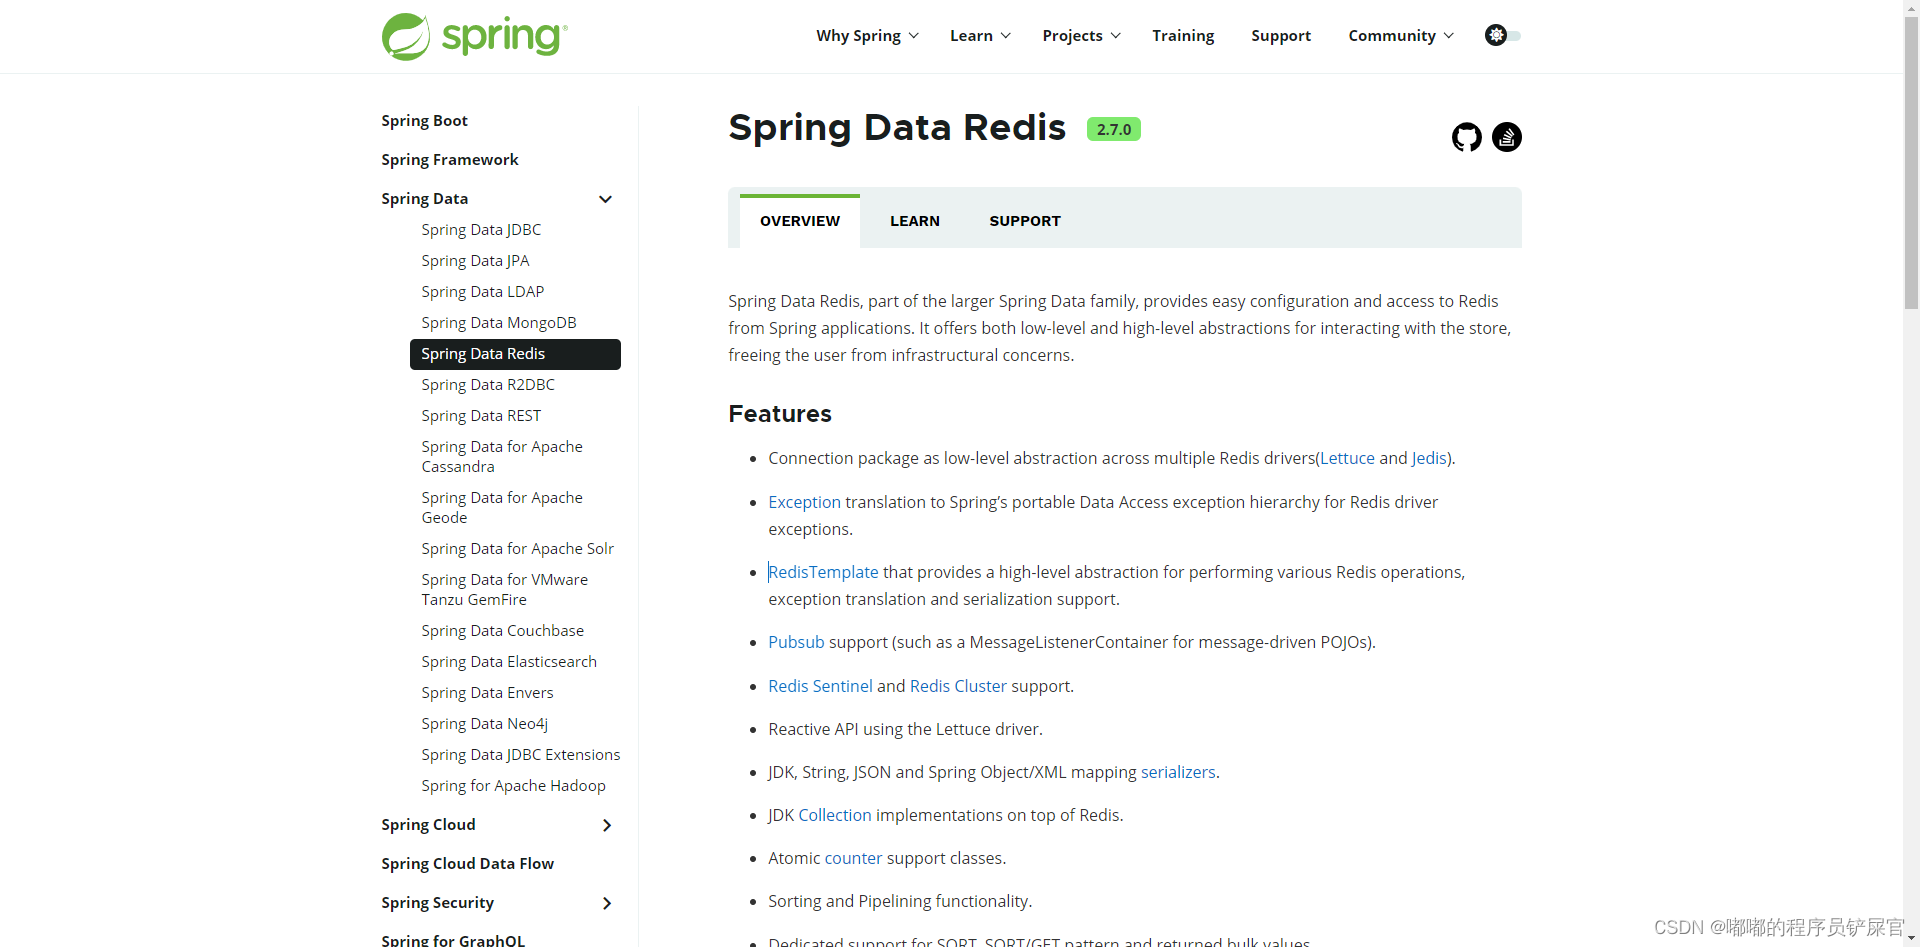Open Spring Boot in the sidebar
Viewport: 1920px width, 947px height.
coord(424,121)
